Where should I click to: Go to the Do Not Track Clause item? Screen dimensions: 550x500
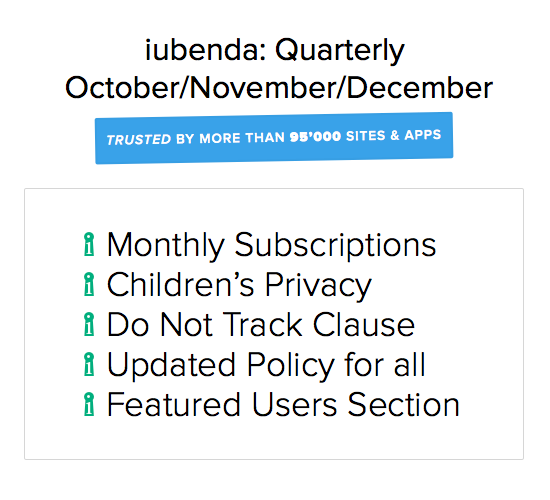click(261, 325)
